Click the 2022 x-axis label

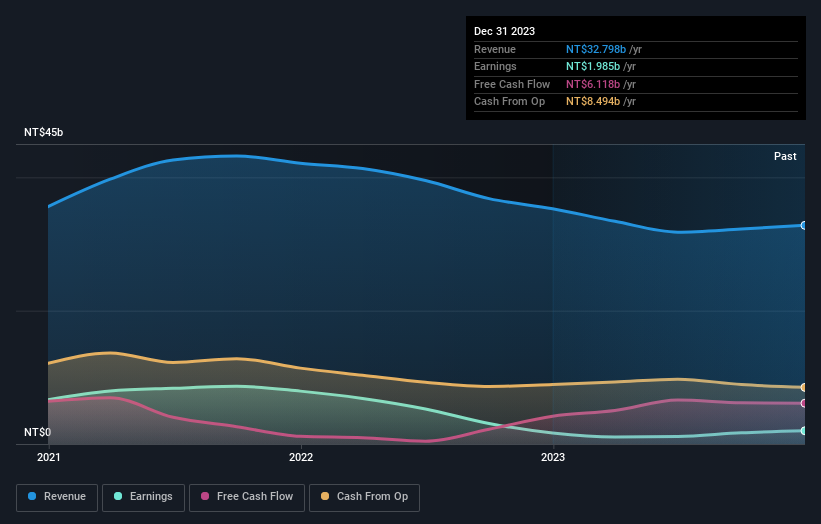[301, 457]
